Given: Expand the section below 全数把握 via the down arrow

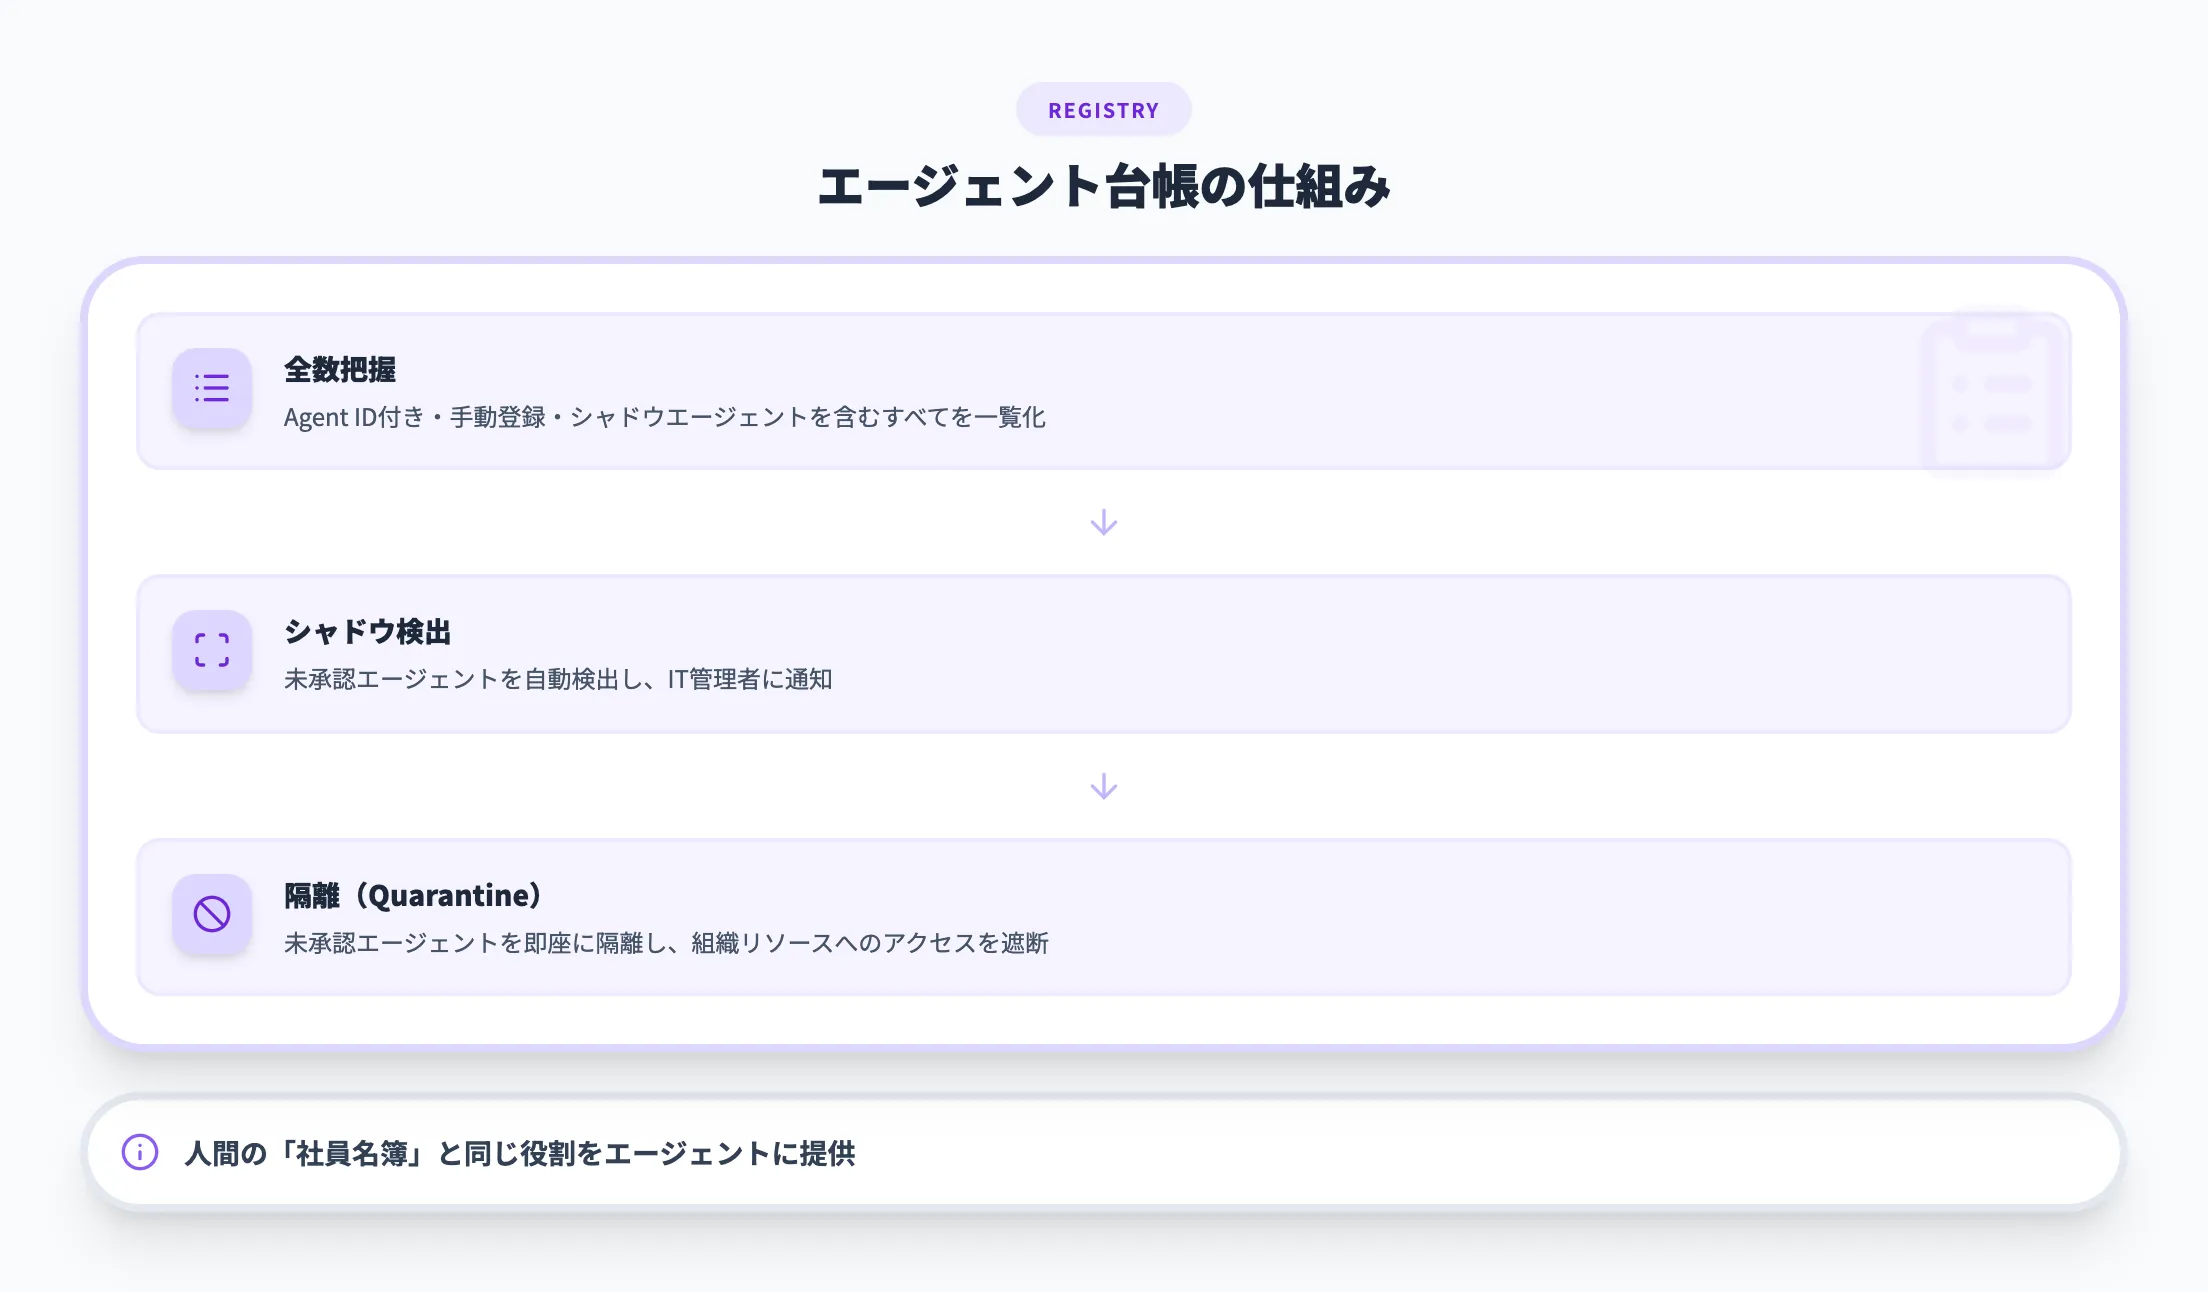Looking at the screenshot, I should [x=1103, y=521].
